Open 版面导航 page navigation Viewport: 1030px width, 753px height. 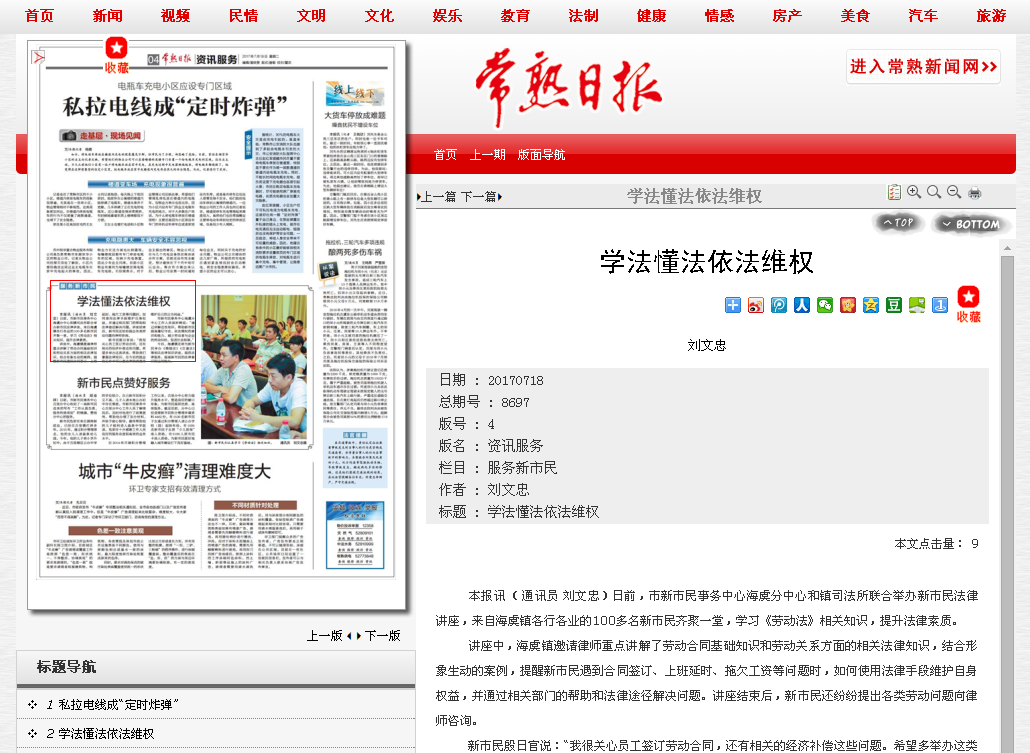pyautogui.click(x=541, y=155)
